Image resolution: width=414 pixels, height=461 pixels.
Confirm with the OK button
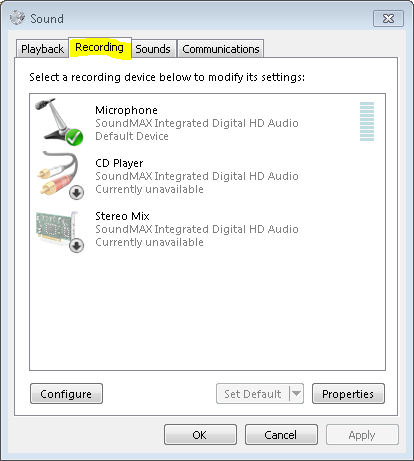click(x=200, y=435)
